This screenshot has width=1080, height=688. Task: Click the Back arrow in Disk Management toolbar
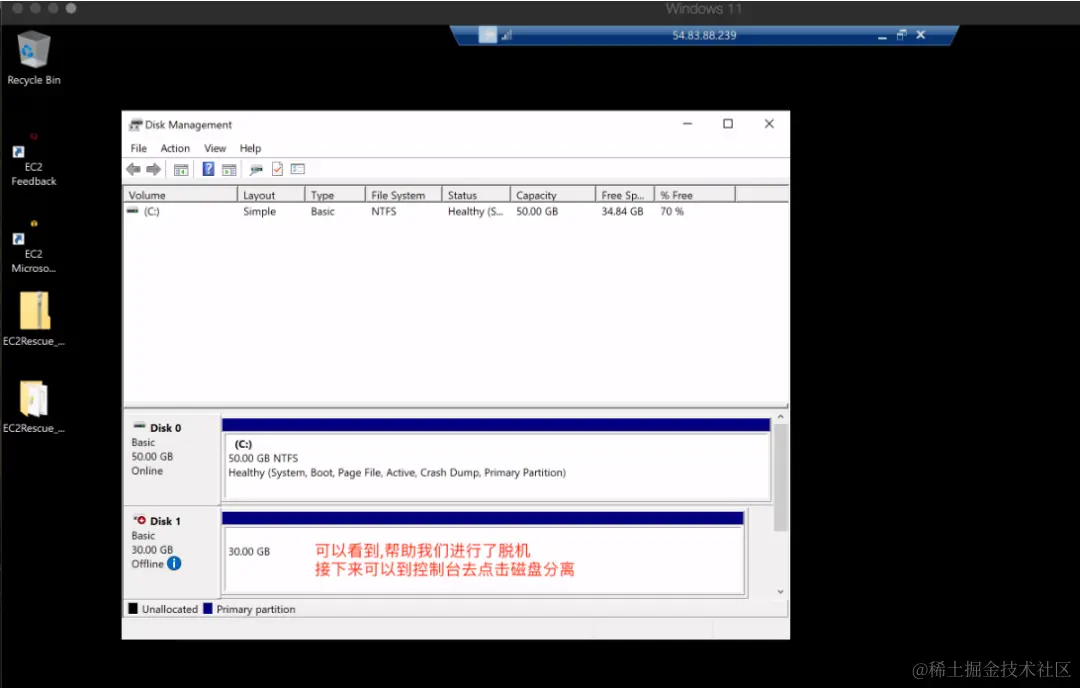(134, 169)
